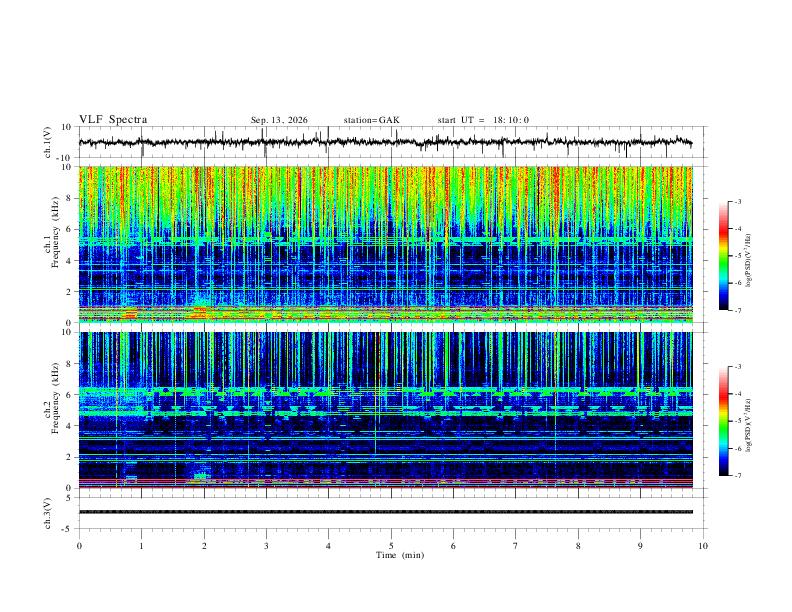Click the ch.2 spectrogram green band near 6 kHz
Image resolution: width=792 pixels, height=612 pixels.
(385, 391)
